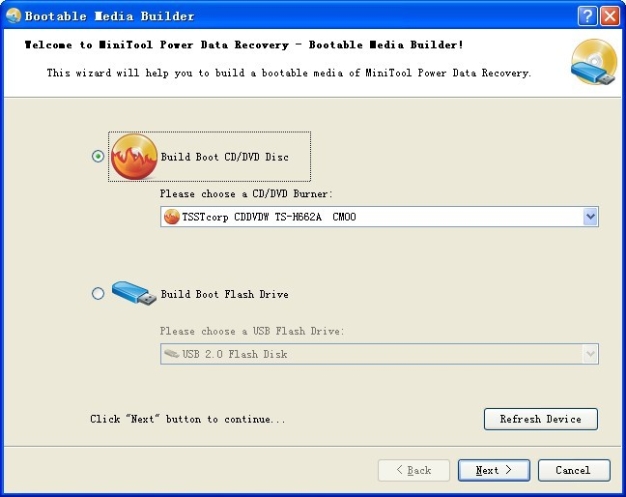Click Next to continue the wizard

(x=493, y=470)
